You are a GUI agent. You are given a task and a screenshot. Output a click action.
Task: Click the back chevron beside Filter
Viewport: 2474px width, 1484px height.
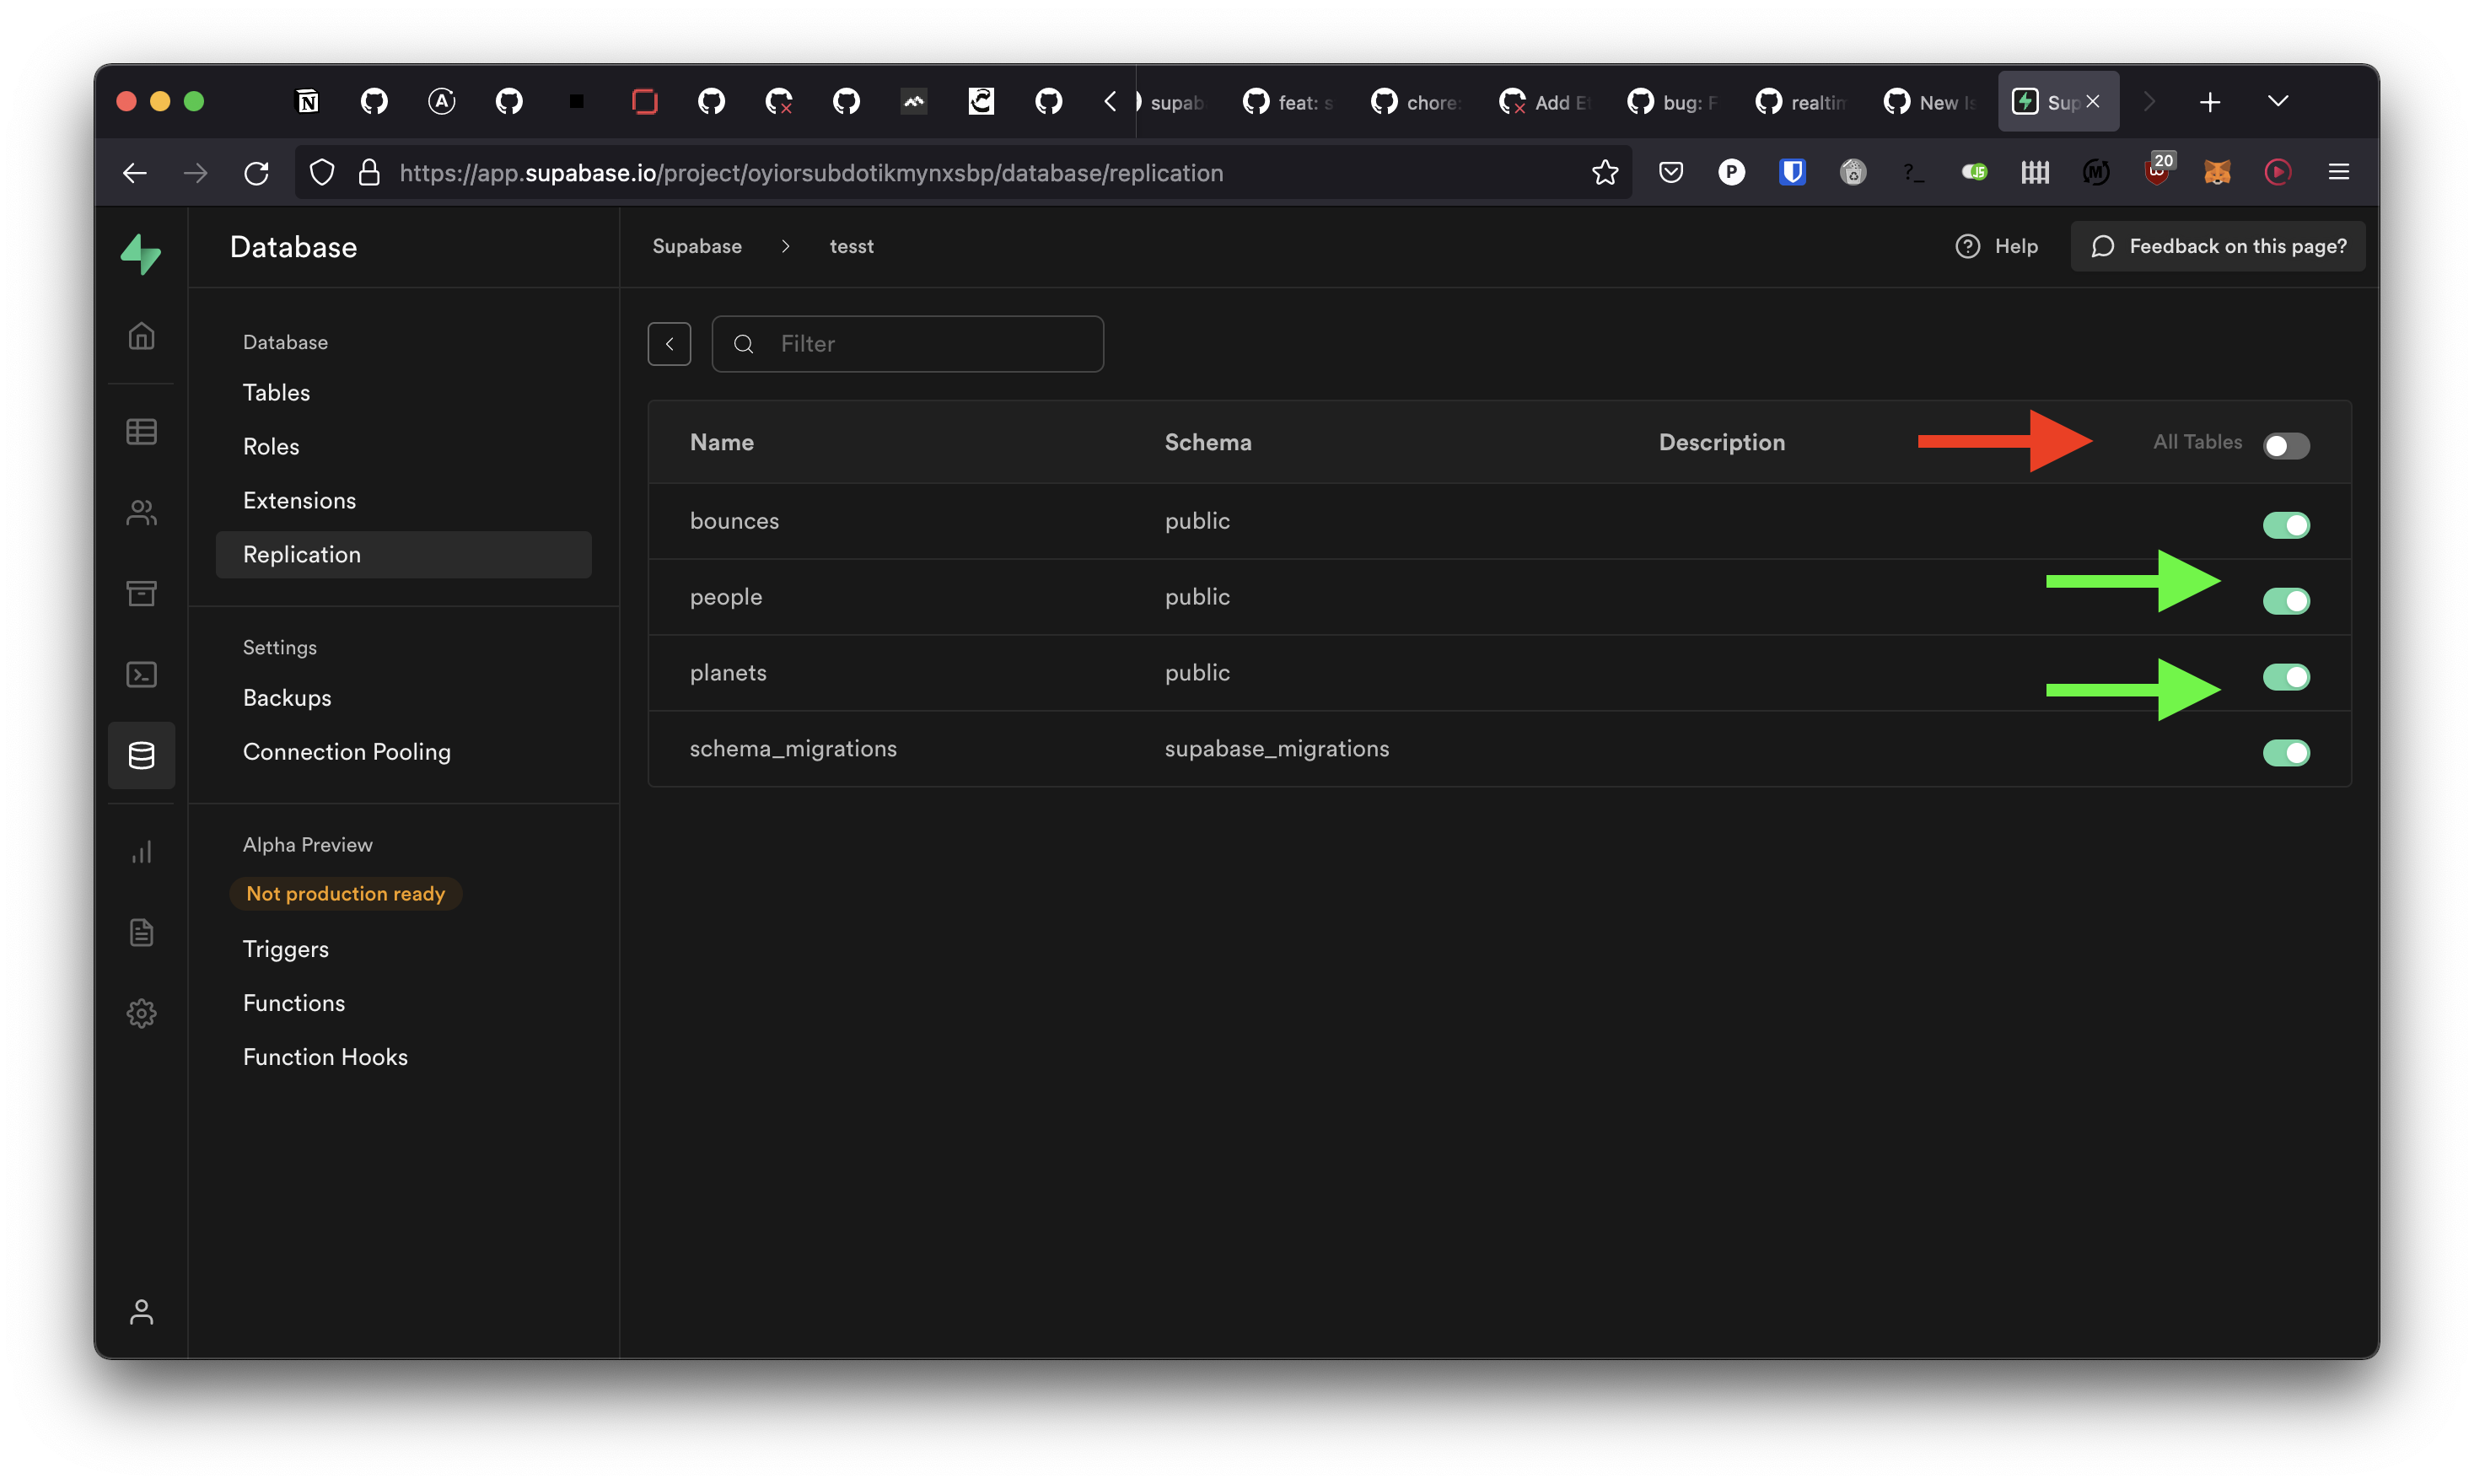click(669, 344)
